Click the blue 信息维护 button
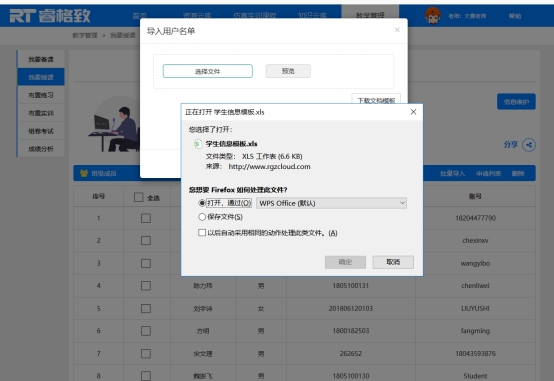 516,102
